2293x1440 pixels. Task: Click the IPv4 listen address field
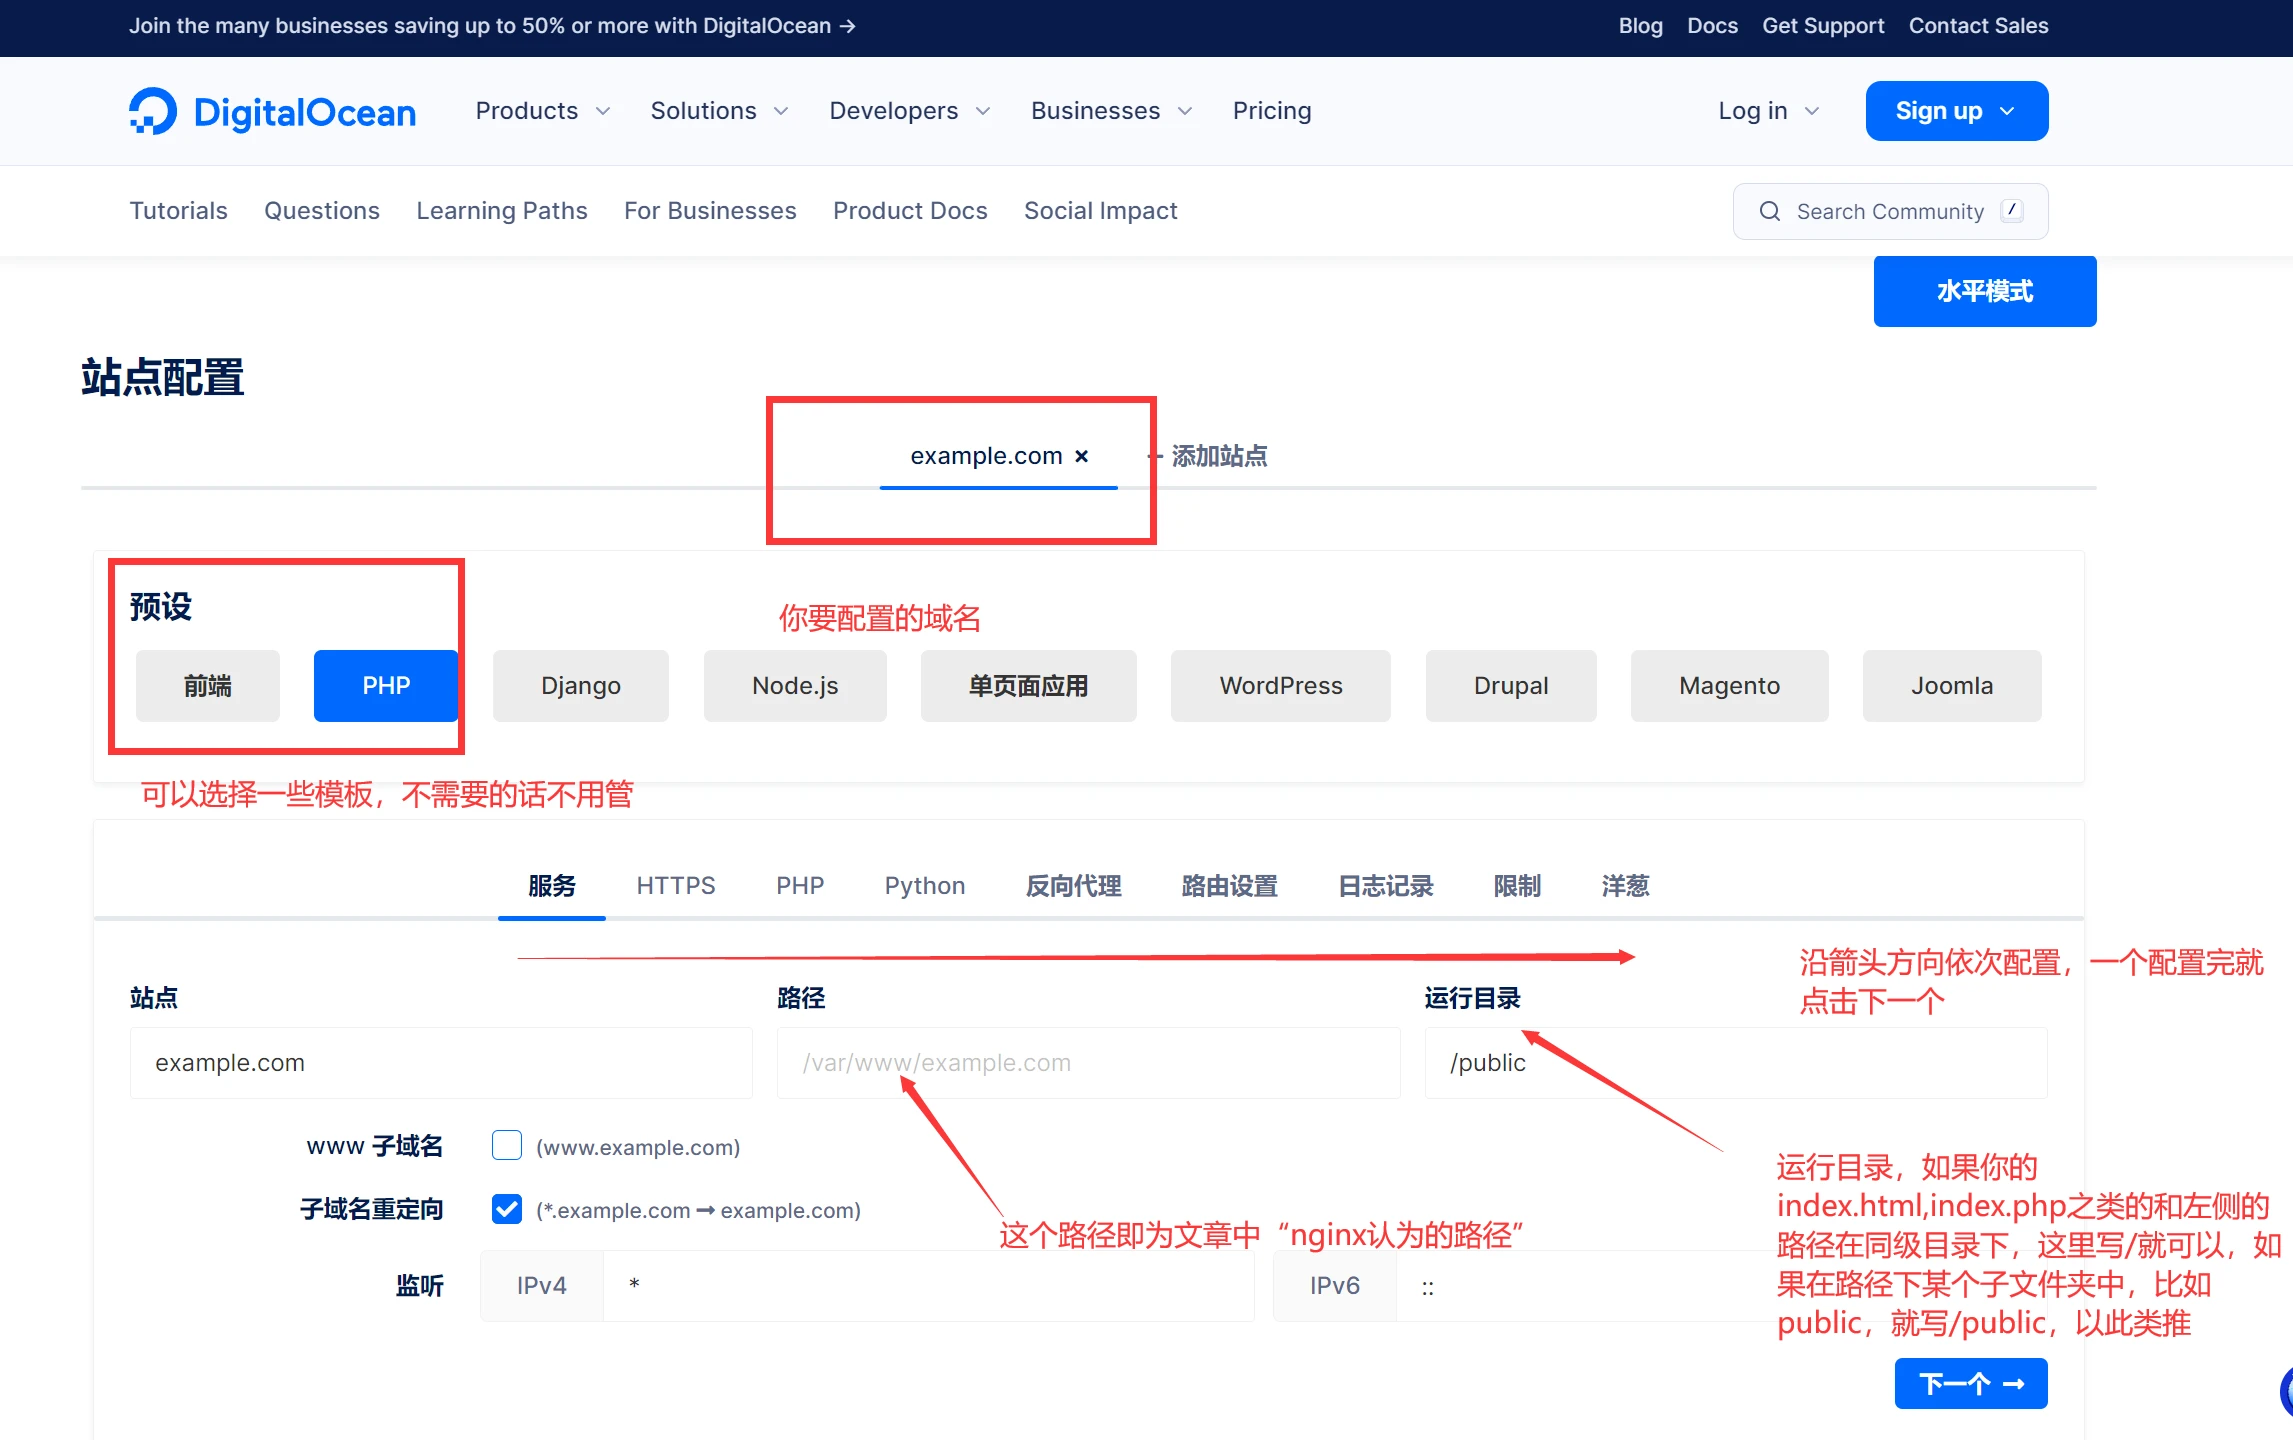click(x=927, y=1285)
